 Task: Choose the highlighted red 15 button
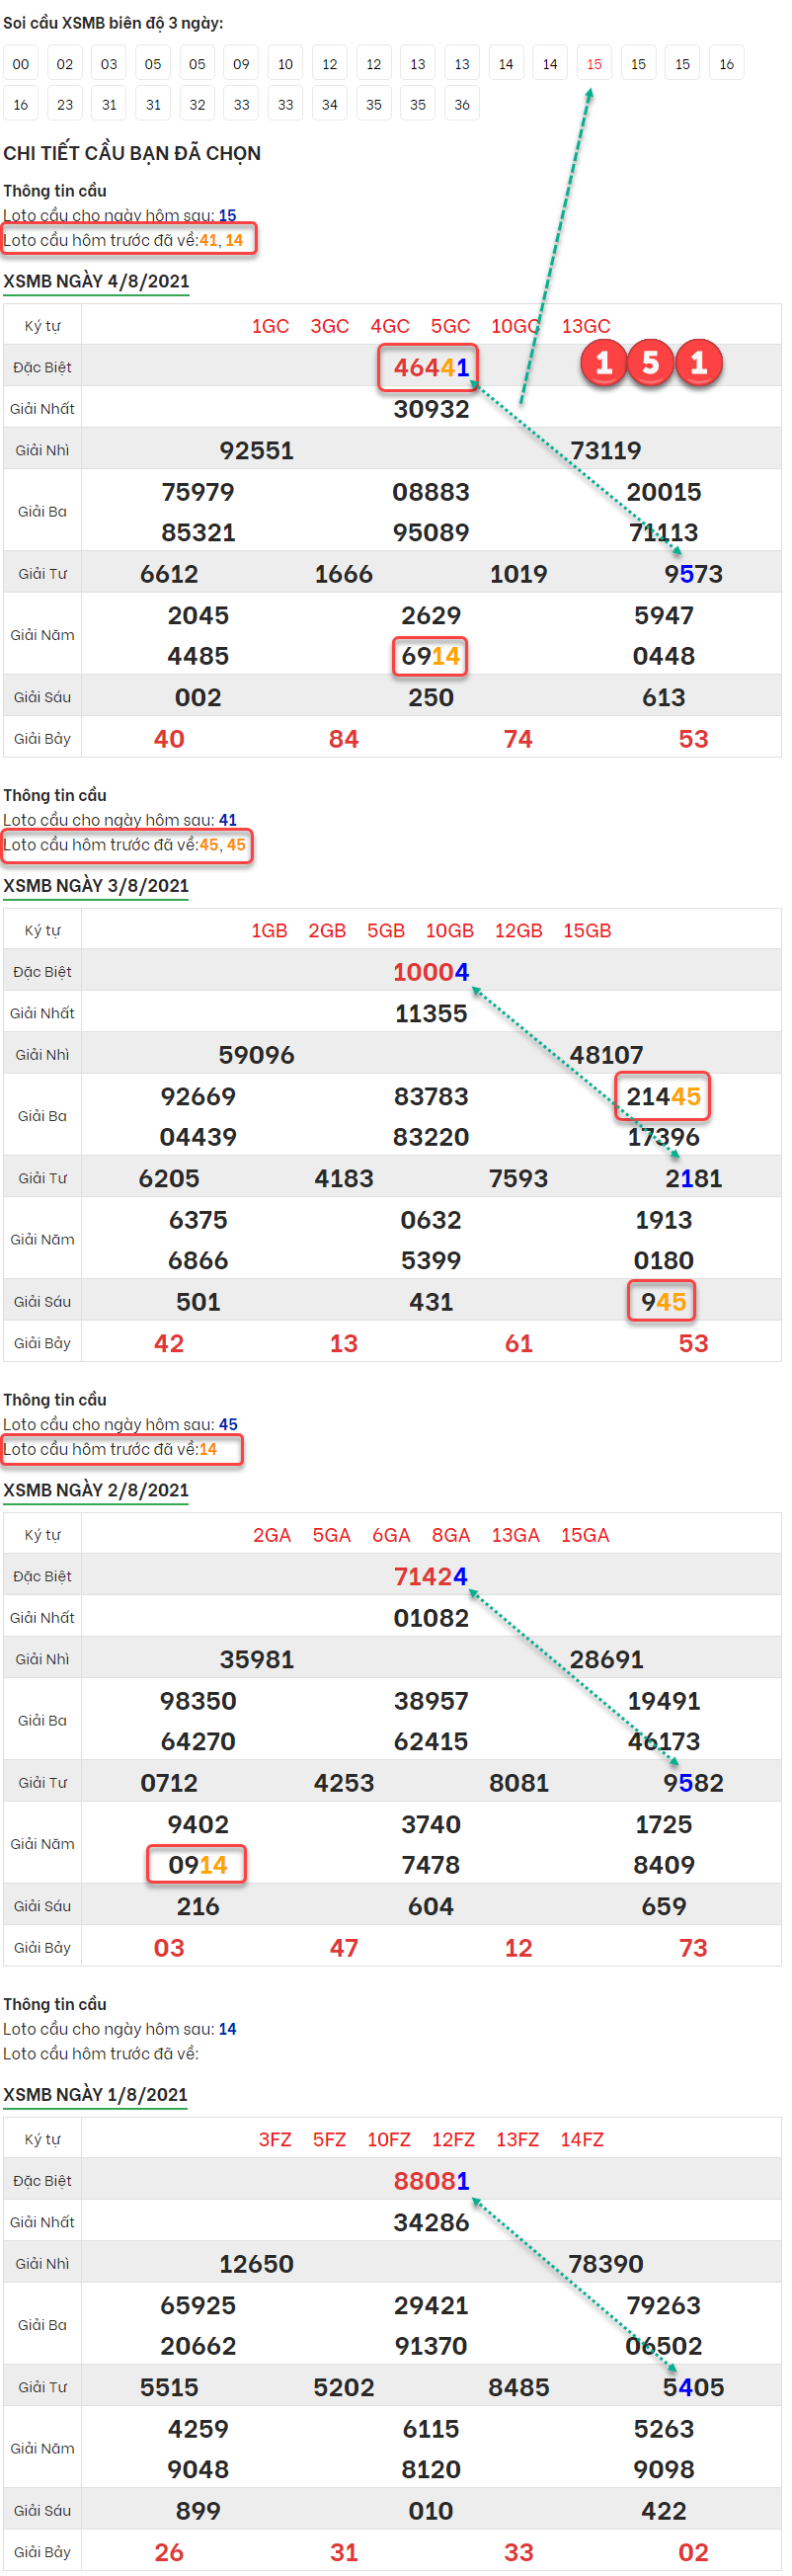click(x=594, y=64)
